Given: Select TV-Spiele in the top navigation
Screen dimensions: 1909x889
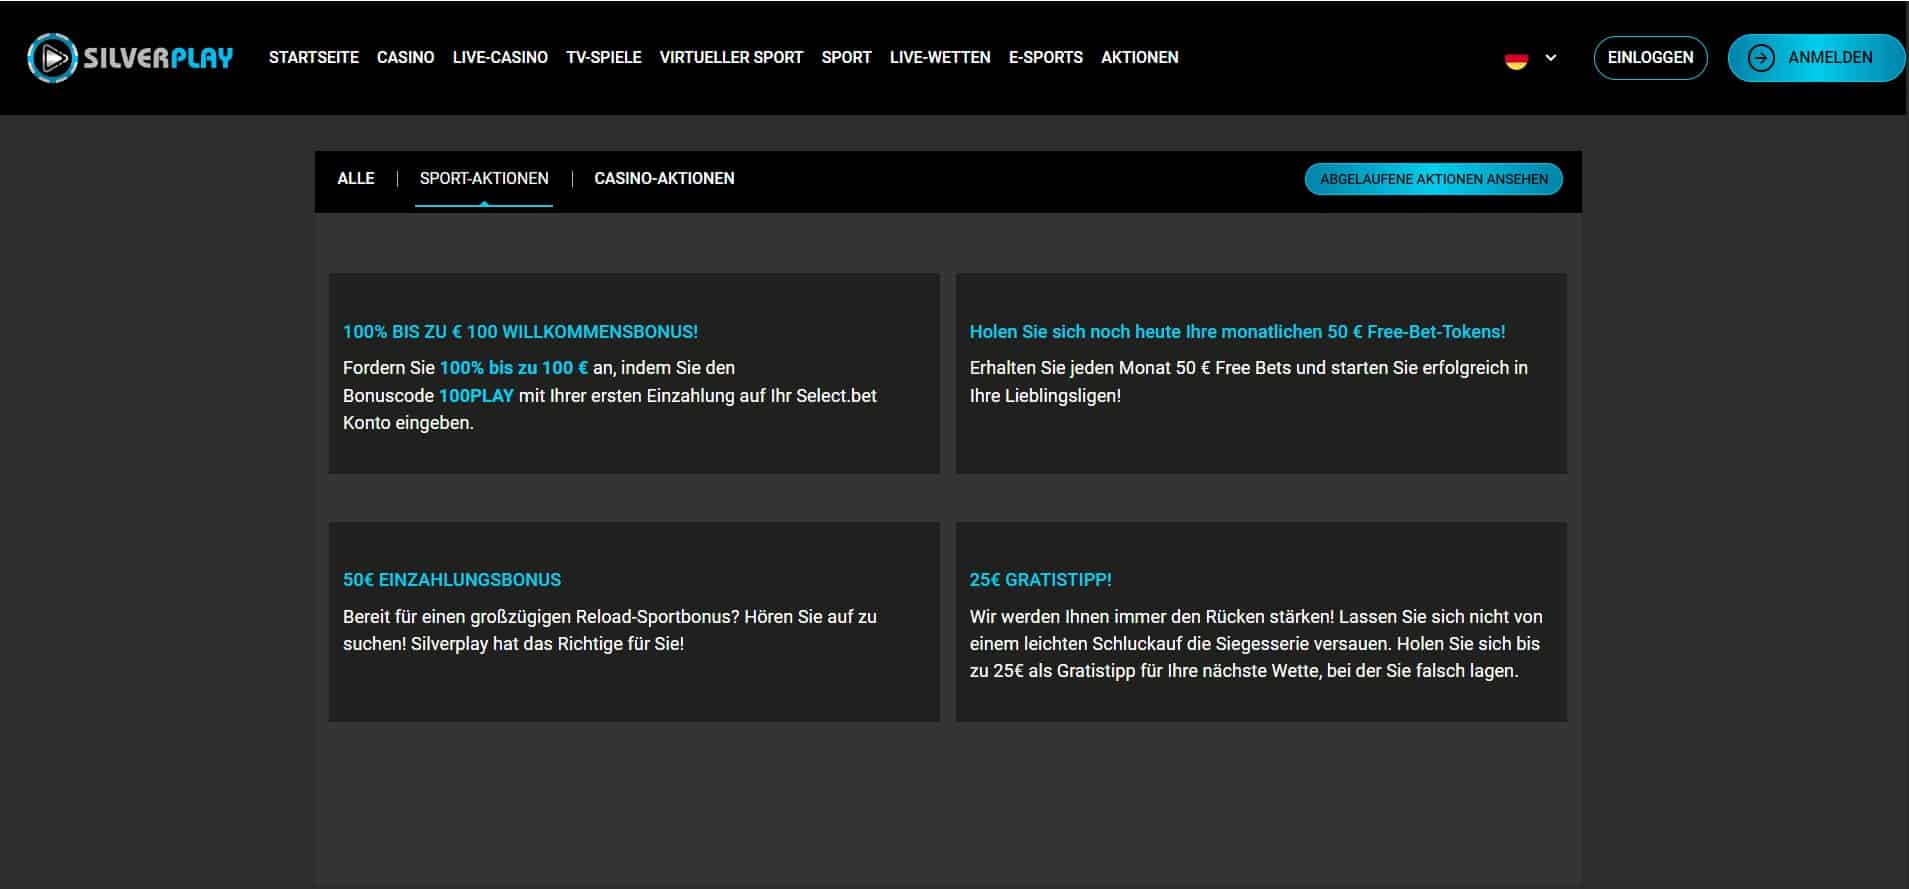Looking at the screenshot, I should [603, 58].
